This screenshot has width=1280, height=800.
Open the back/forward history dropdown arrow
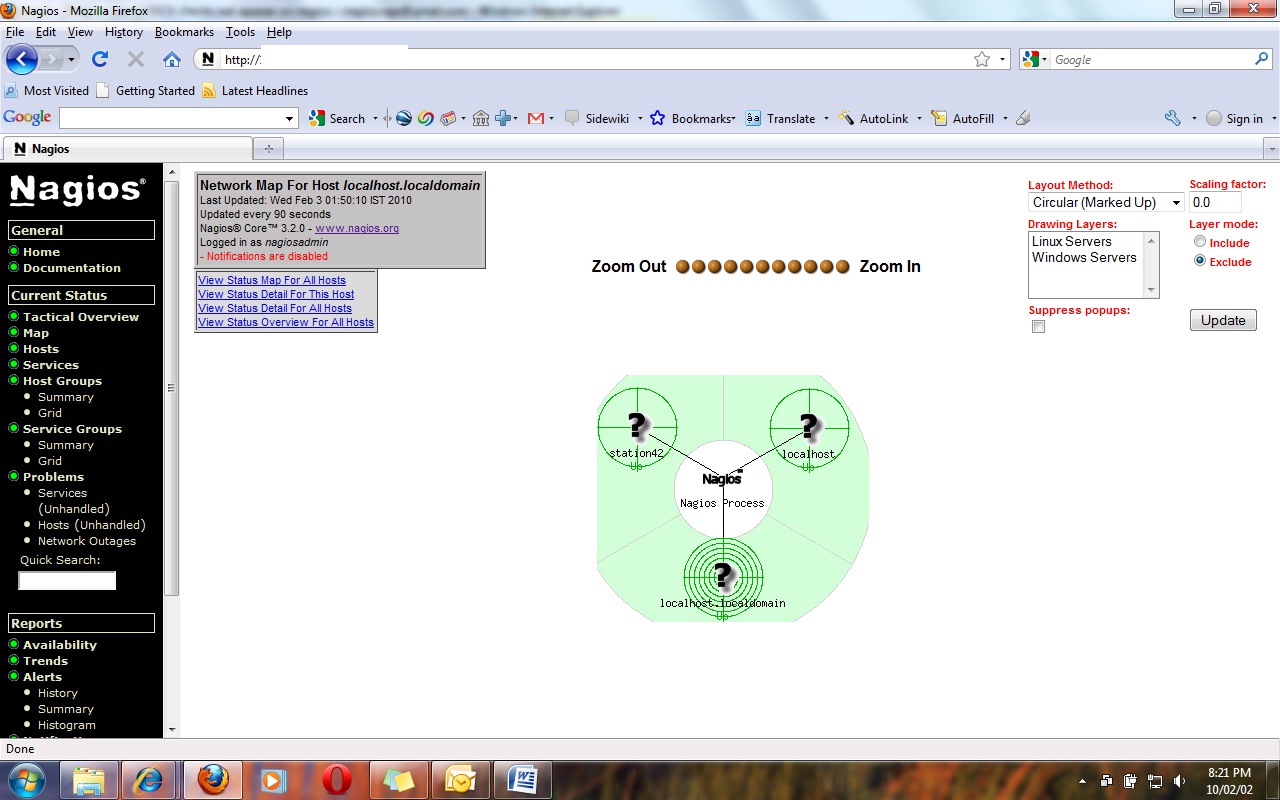pos(71,60)
